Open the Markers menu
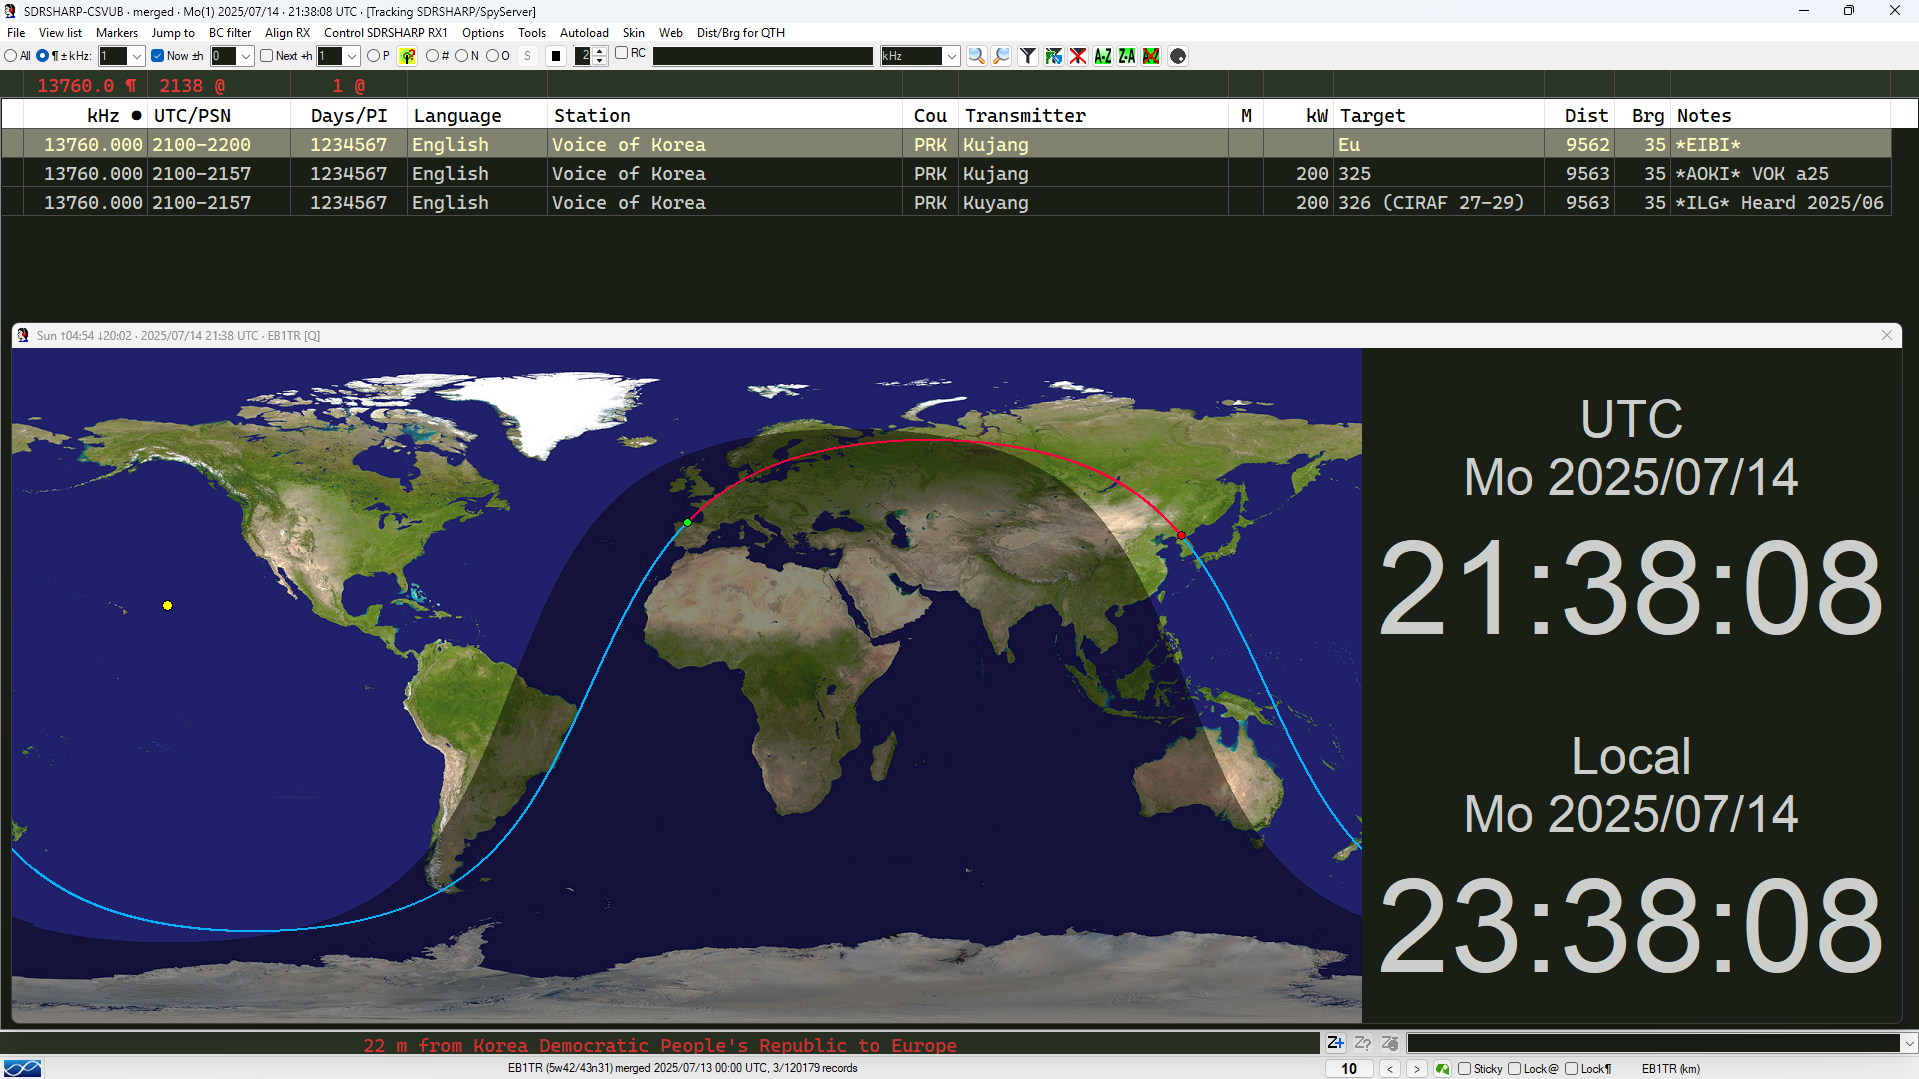This screenshot has width=1919, height=1079. click(117, 33)
